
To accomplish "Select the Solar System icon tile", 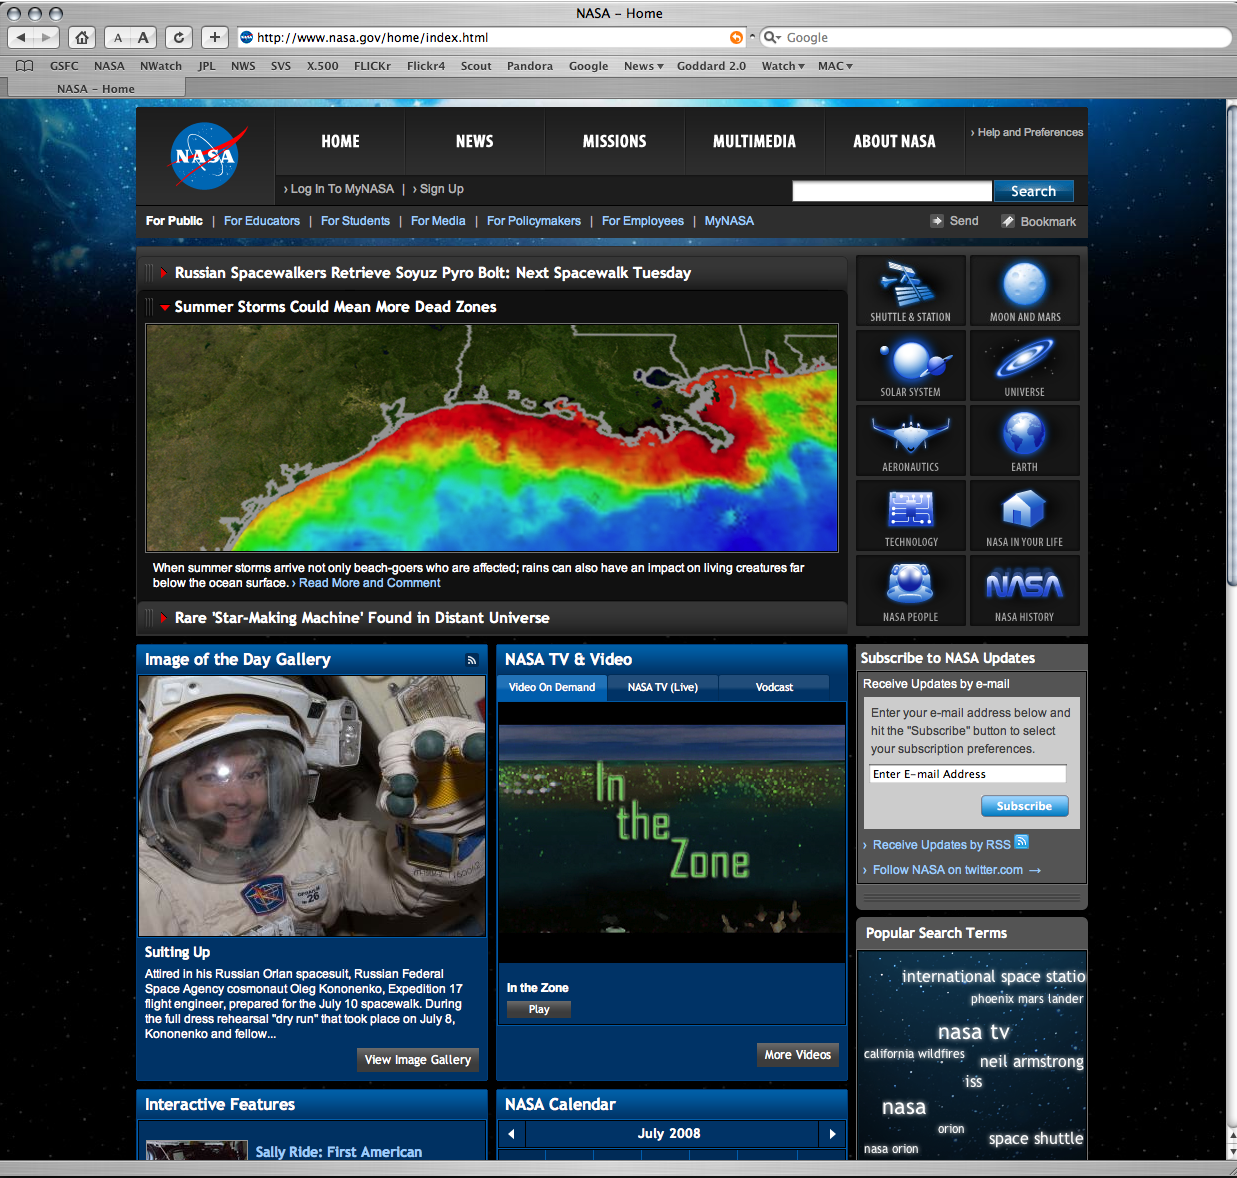I will pos(910,365).
